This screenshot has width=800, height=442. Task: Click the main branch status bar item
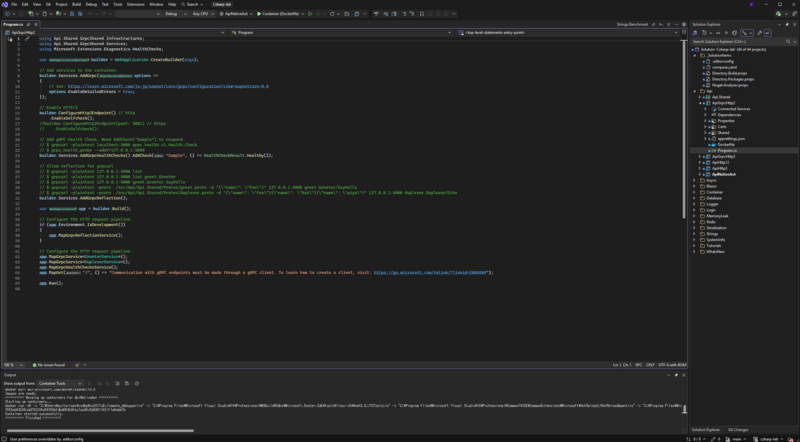click(734, 439)
